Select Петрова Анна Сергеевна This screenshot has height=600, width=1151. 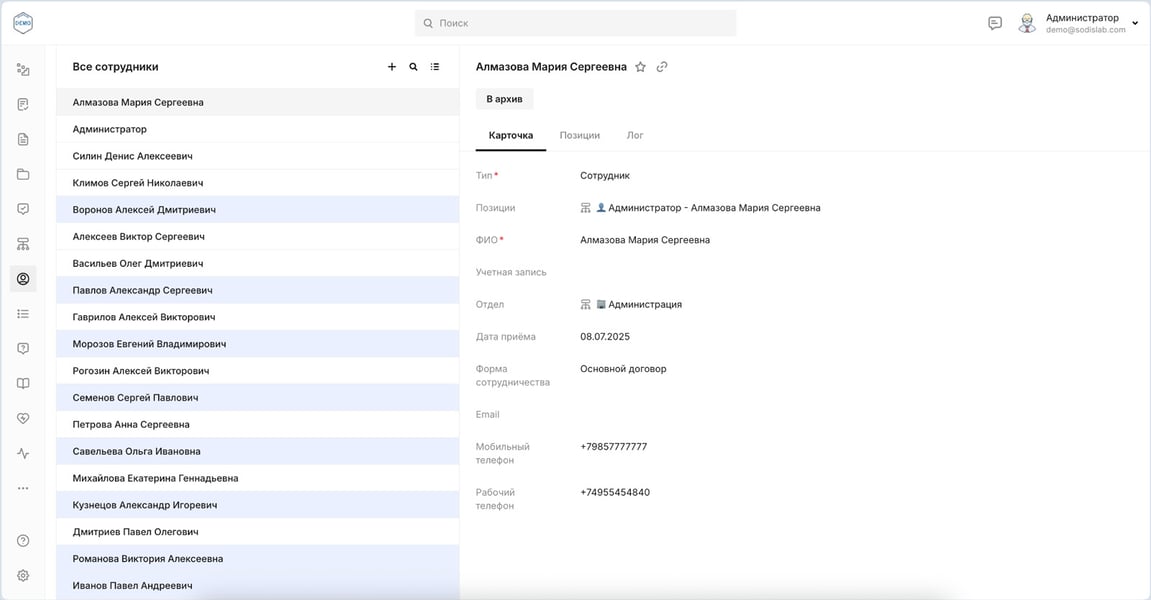coord(258,424)
